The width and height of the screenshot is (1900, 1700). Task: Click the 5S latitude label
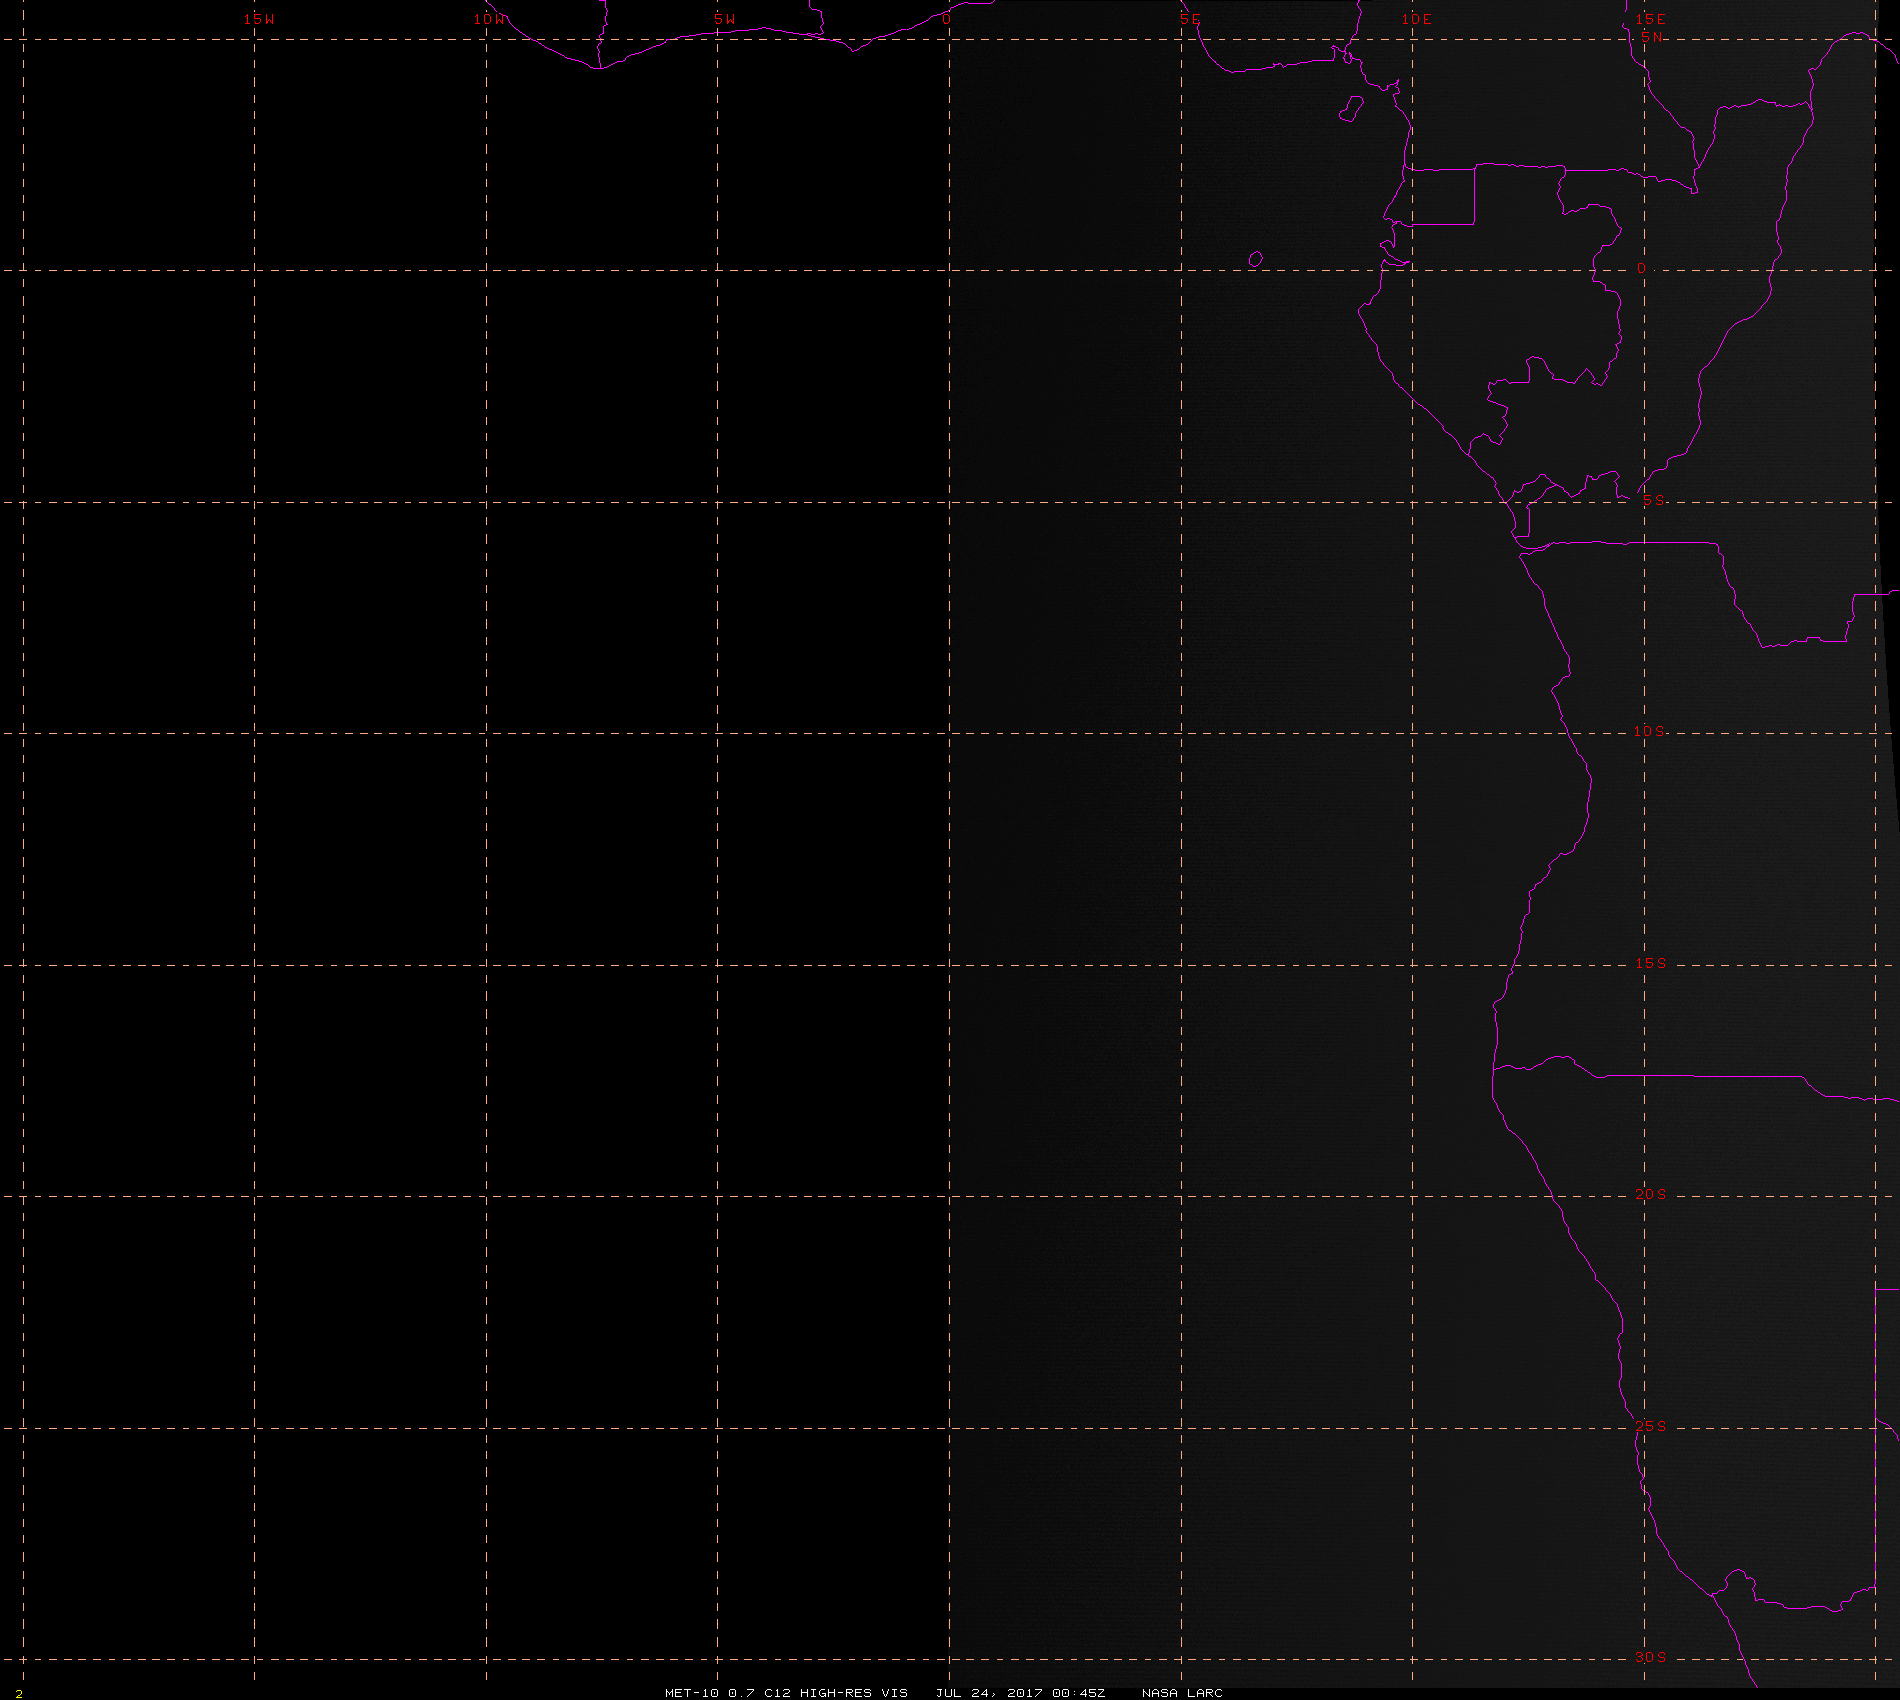click(1654, 501)
